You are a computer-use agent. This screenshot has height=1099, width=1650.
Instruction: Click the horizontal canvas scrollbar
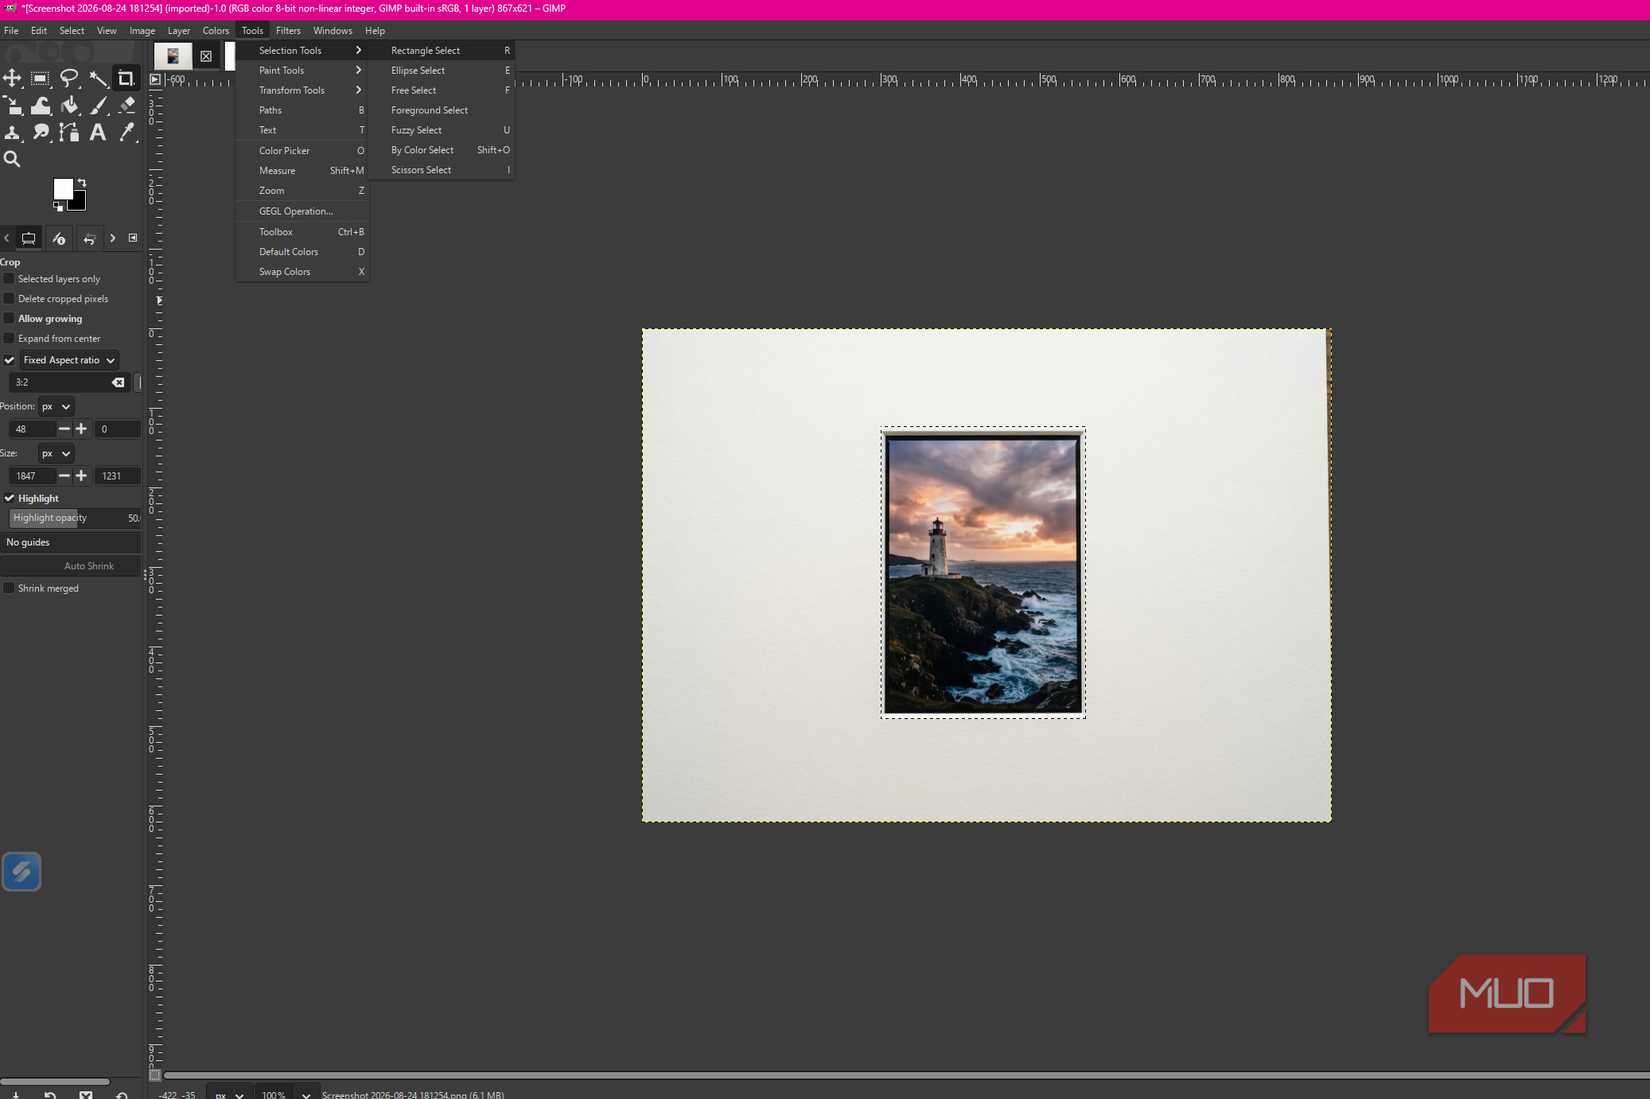coord(906,1075)
